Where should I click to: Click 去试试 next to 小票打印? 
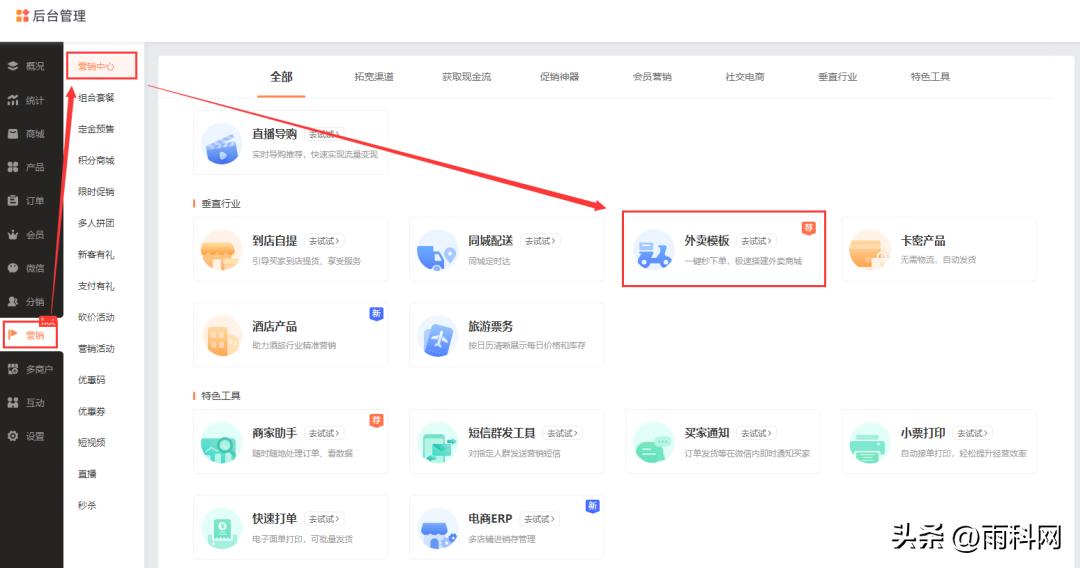973,433
